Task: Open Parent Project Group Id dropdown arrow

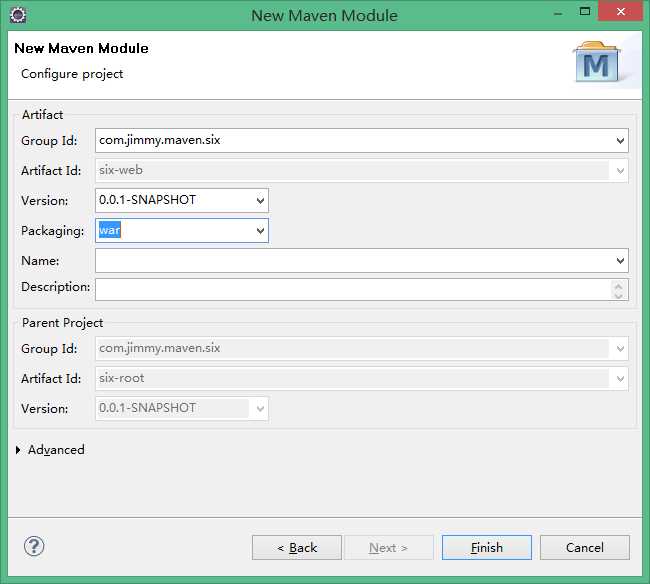Action: click(x=620, y=349)
